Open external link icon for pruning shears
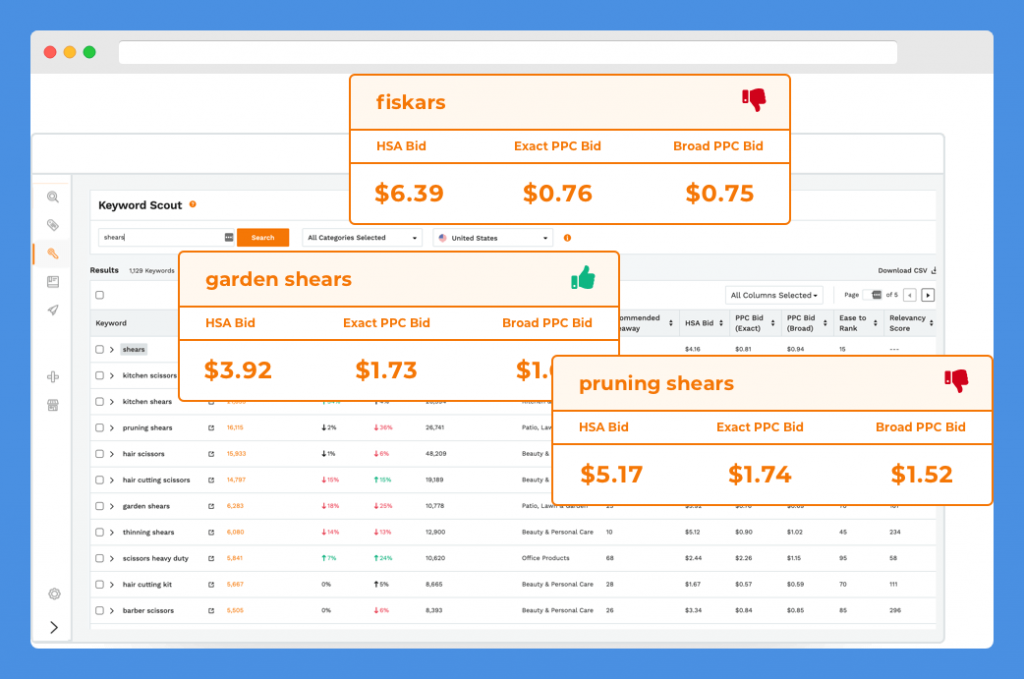 211,428
